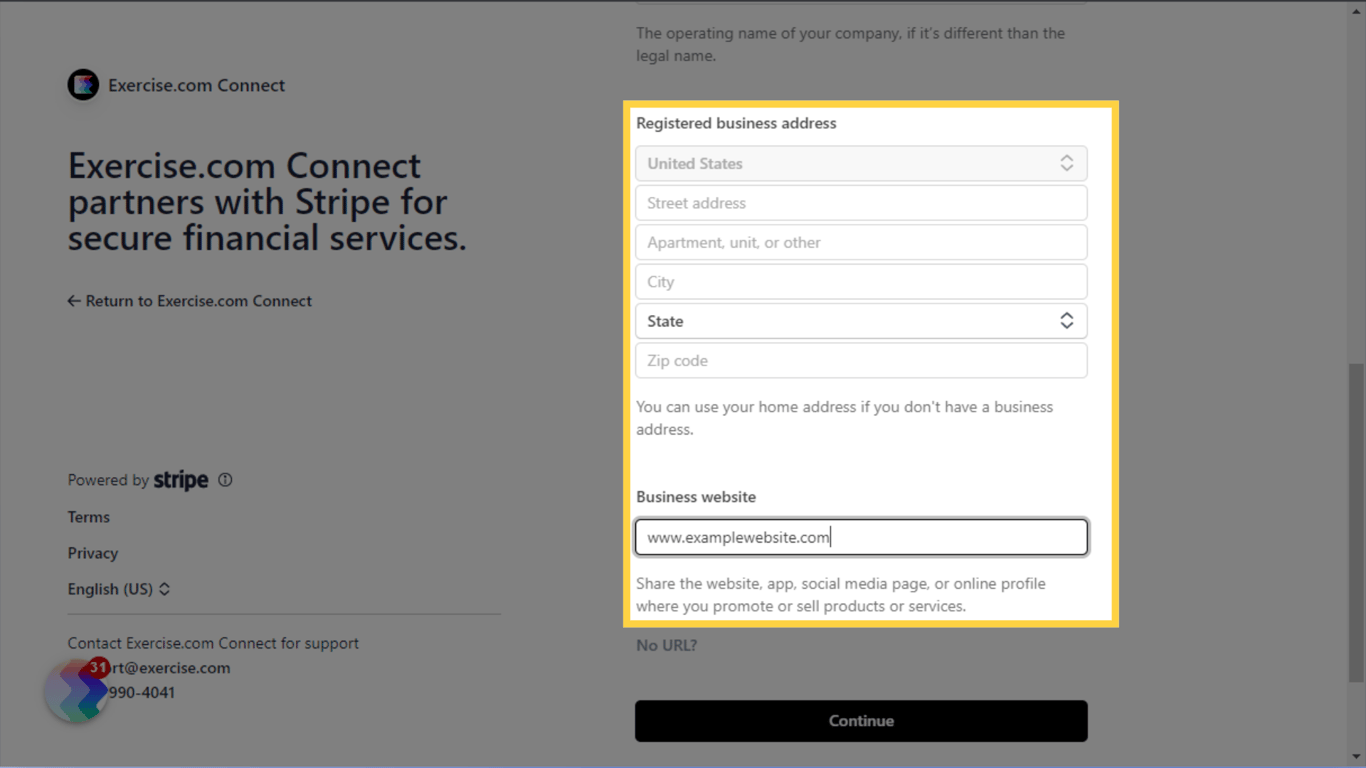Click the back arrow beside Return link
1366x768 pixels.
tap(73, 300)
